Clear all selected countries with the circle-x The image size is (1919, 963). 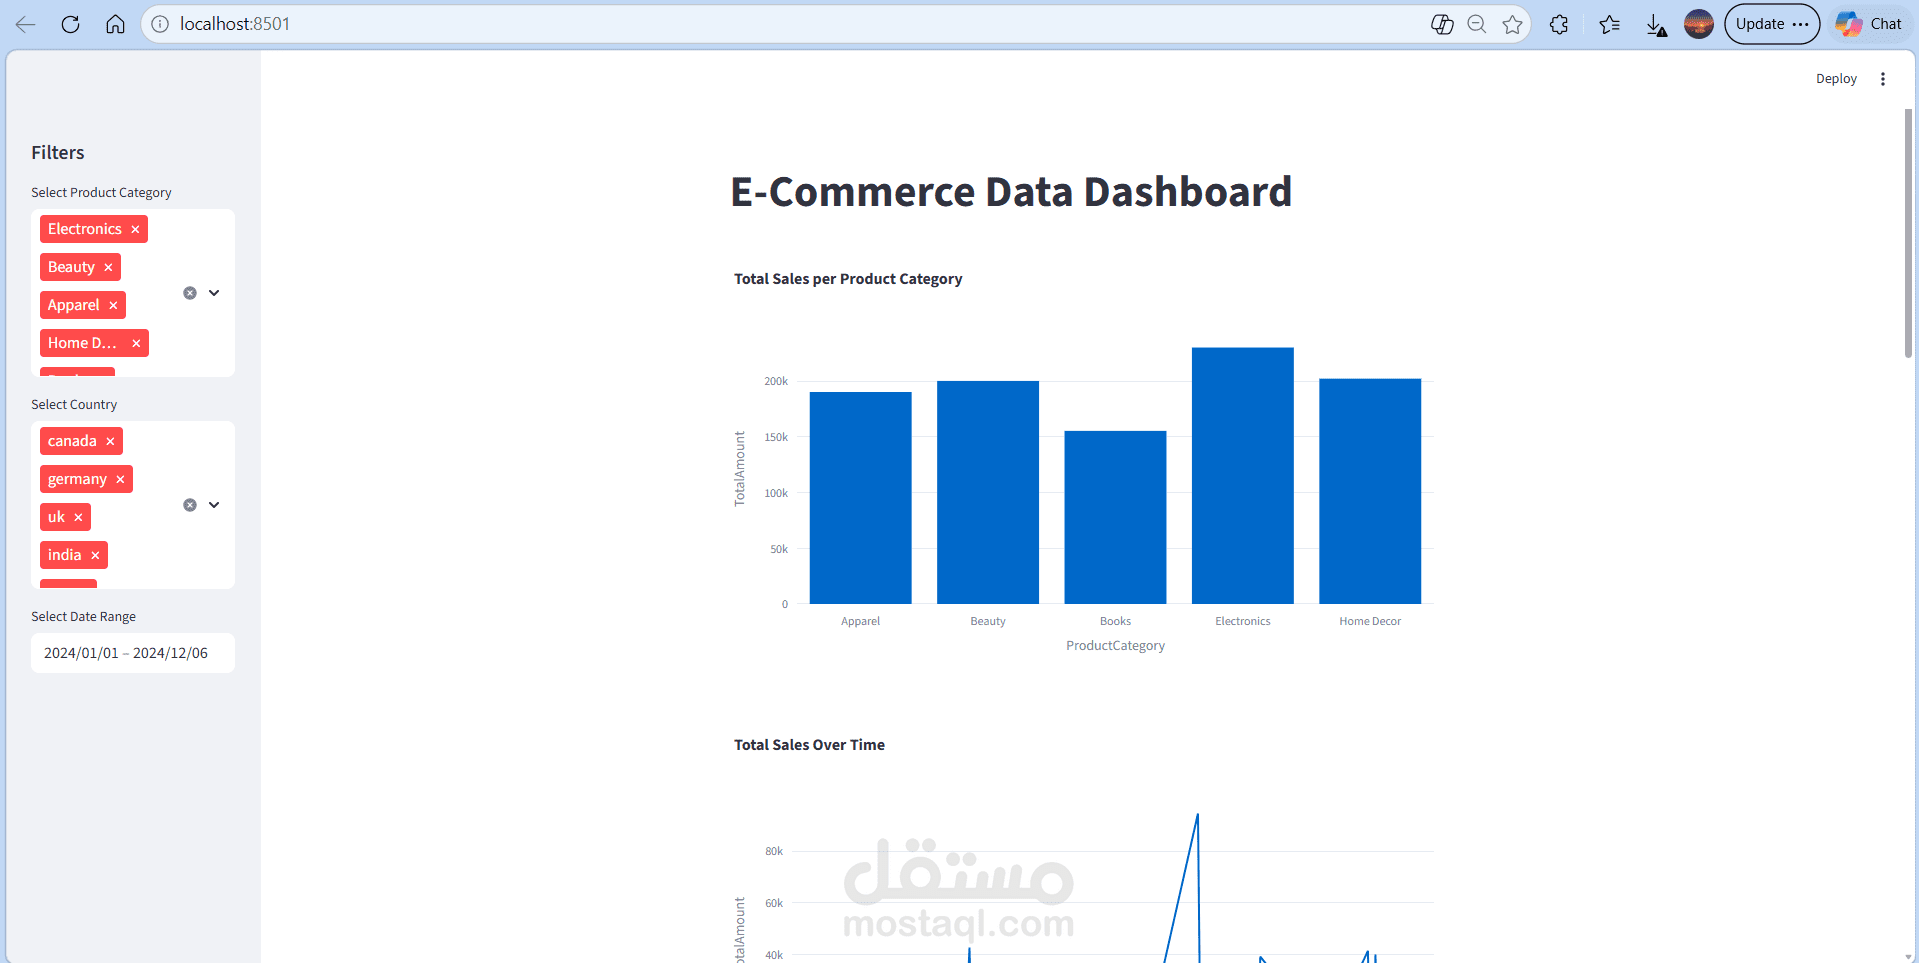(x=190, y=505)
